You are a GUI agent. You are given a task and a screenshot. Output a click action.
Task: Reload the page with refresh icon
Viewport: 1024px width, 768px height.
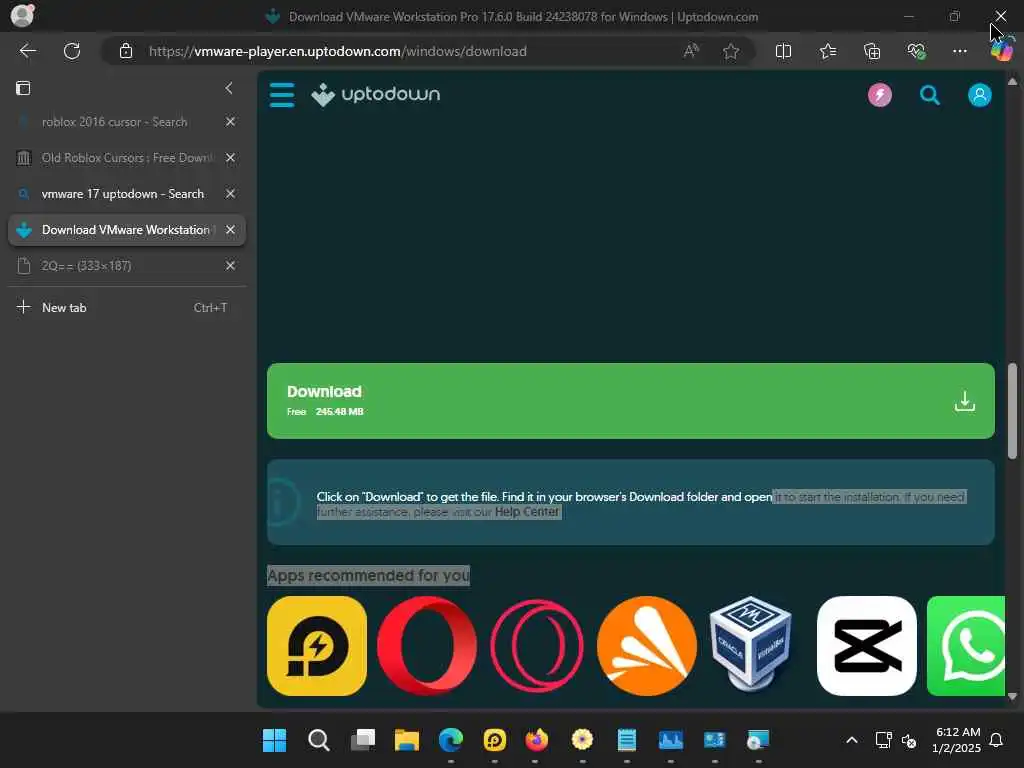pos(72,51)
